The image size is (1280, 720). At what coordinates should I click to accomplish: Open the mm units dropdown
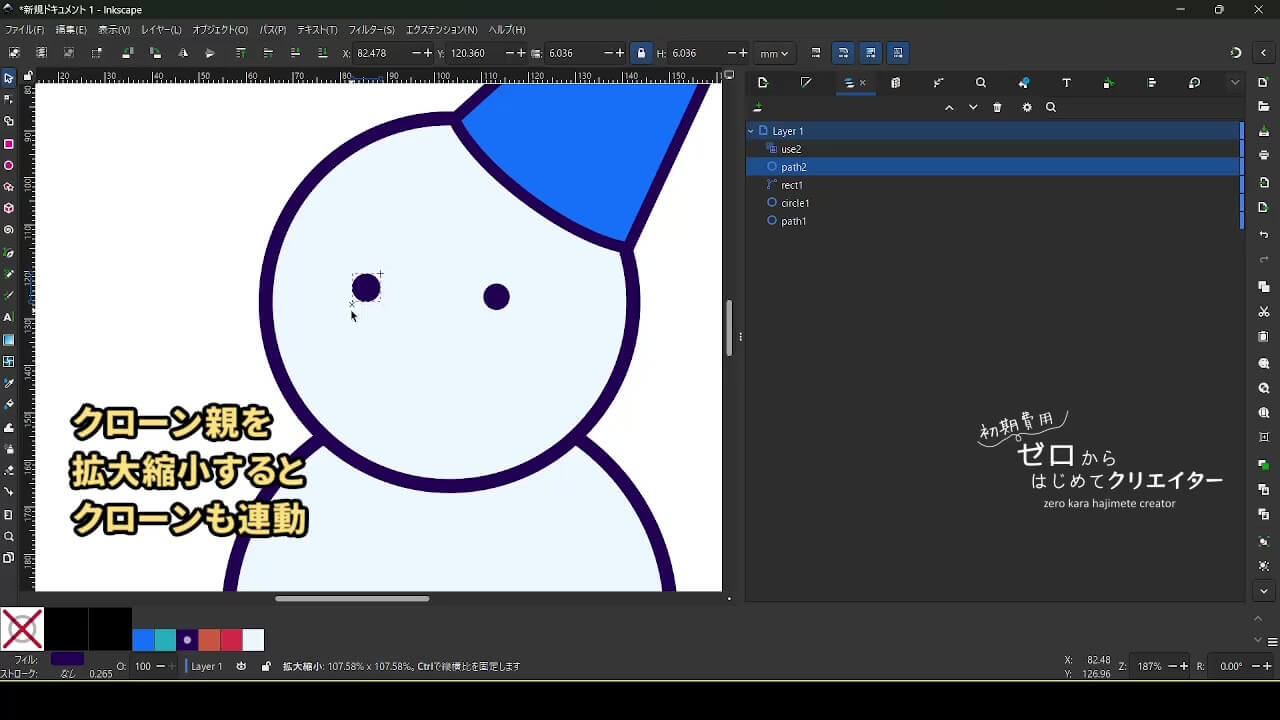(774, 53)
